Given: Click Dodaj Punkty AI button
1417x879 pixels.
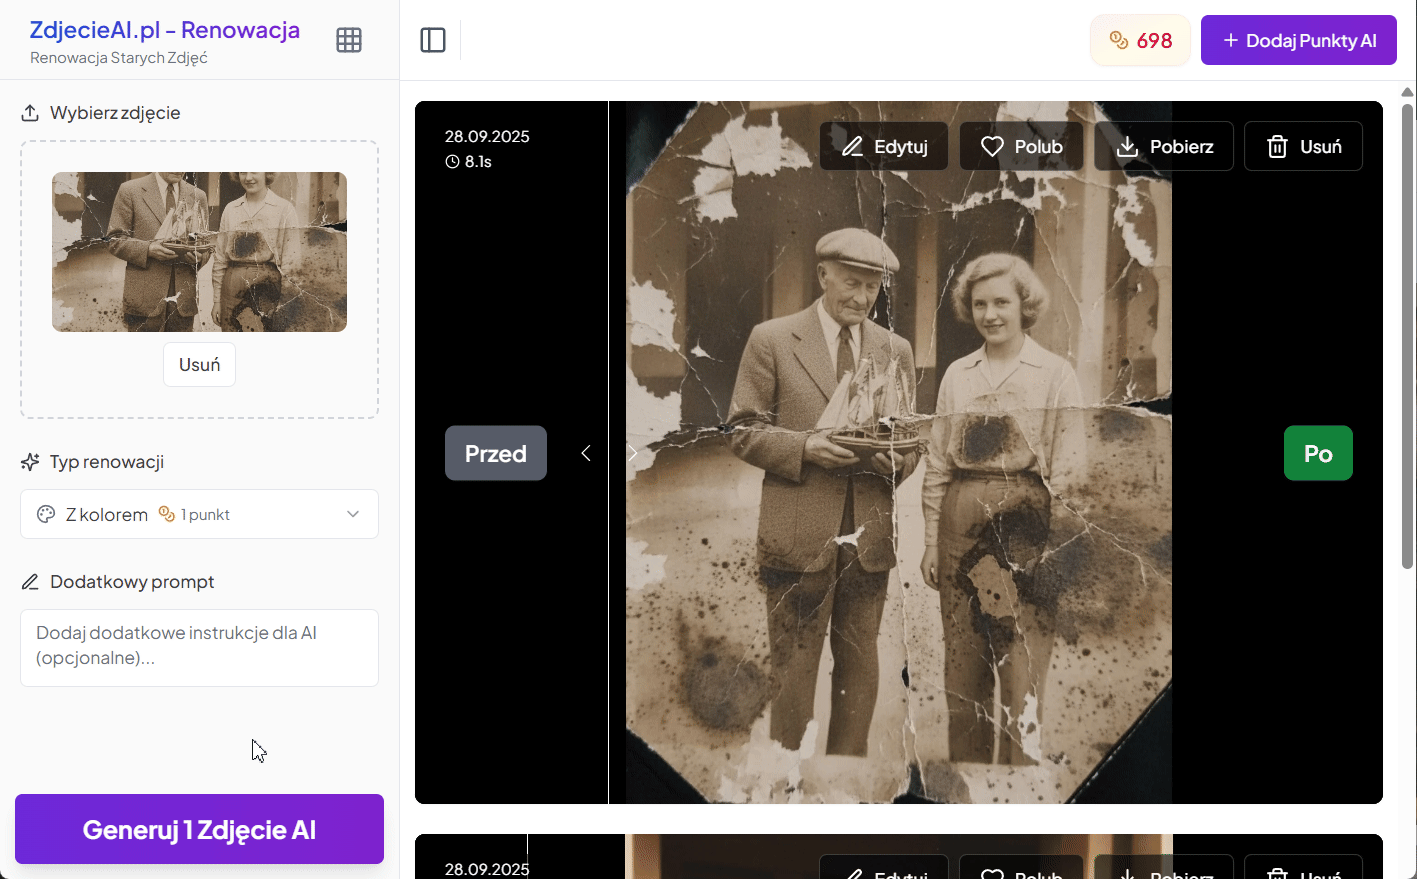Looking at the screenshot, I should [x=1298, y=40].
